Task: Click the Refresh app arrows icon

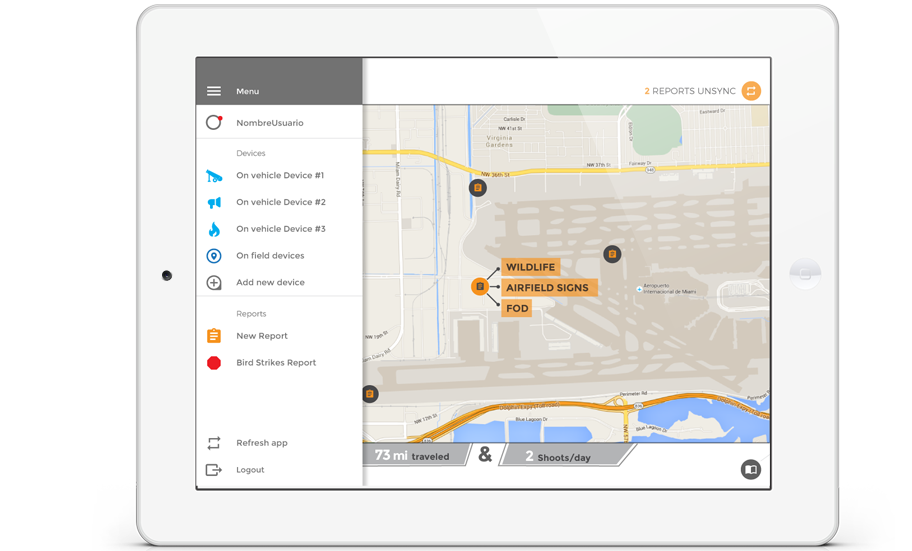Action: click(x=214, y=443)
